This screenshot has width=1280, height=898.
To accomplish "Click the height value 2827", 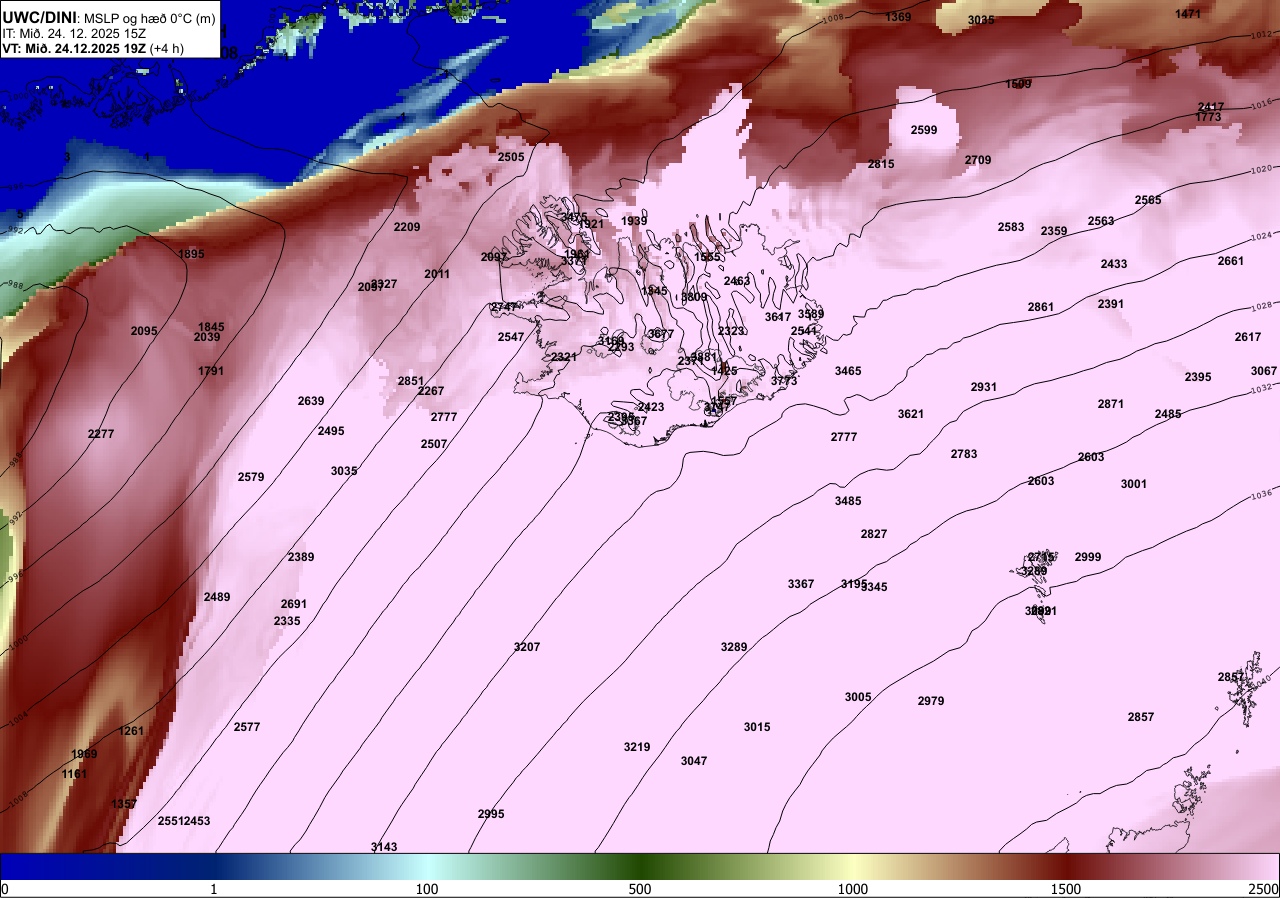I will (874, 534).
